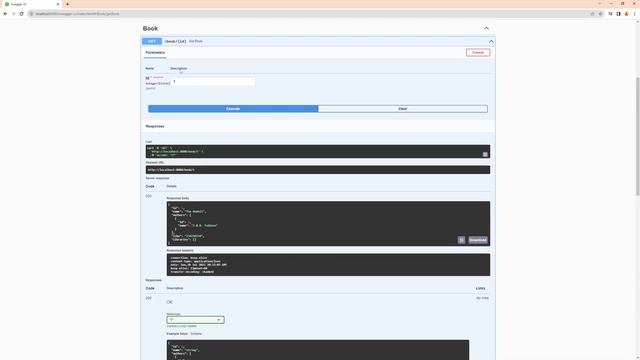
Task: Copy response body with the clipboard icon
Action: tap(461, 240)
